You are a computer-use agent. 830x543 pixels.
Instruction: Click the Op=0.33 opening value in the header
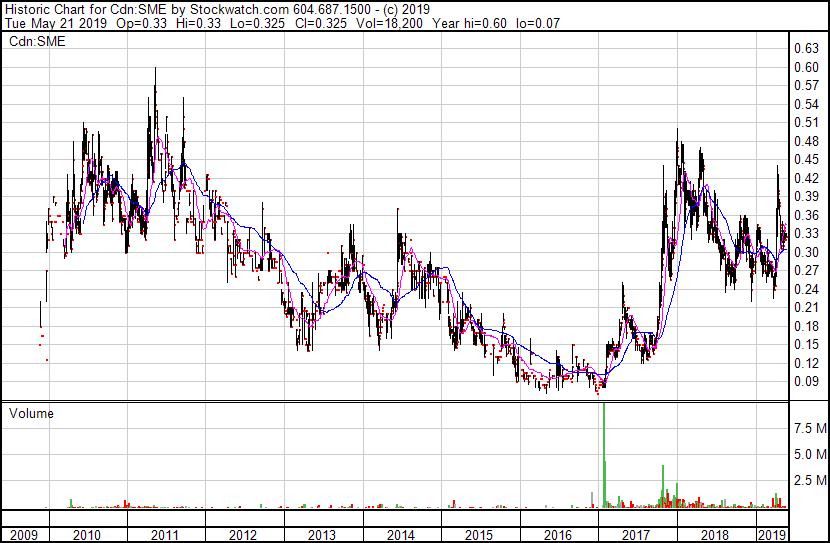141,23
